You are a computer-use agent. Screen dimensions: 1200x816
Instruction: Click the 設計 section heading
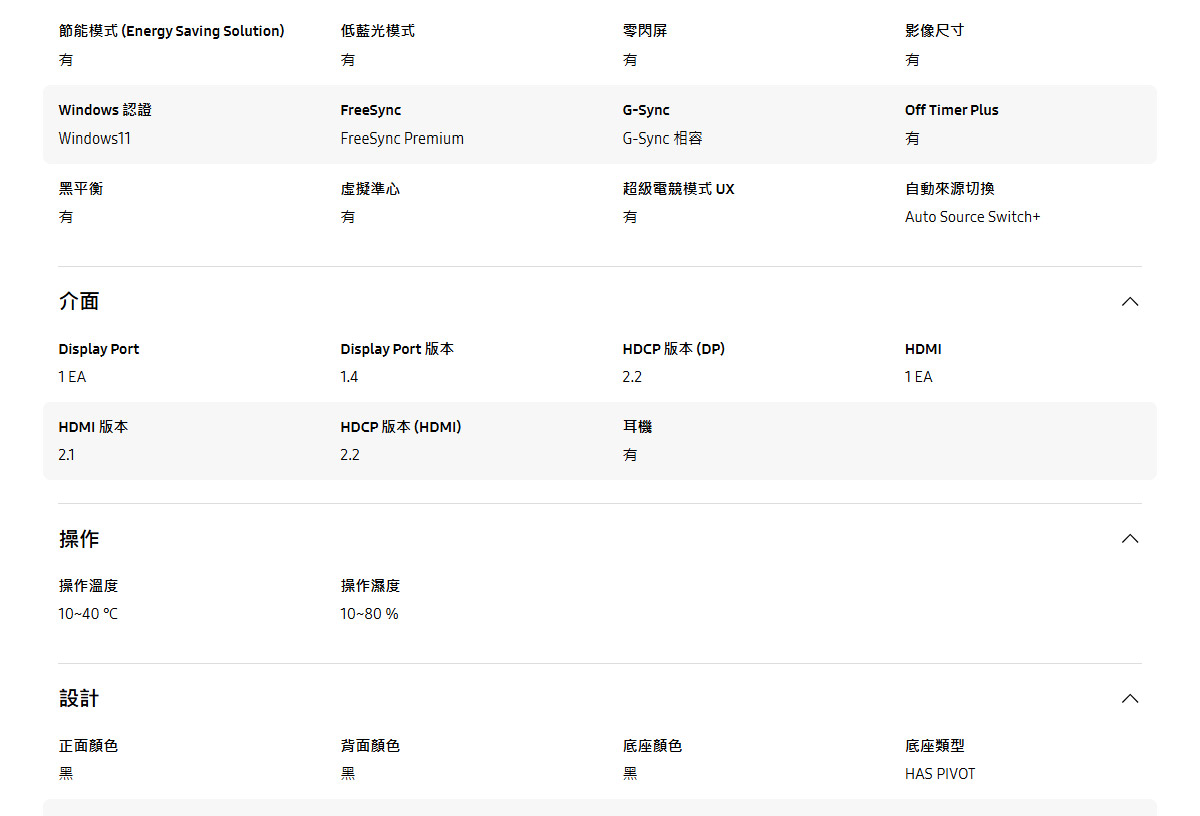coord(79,698)
